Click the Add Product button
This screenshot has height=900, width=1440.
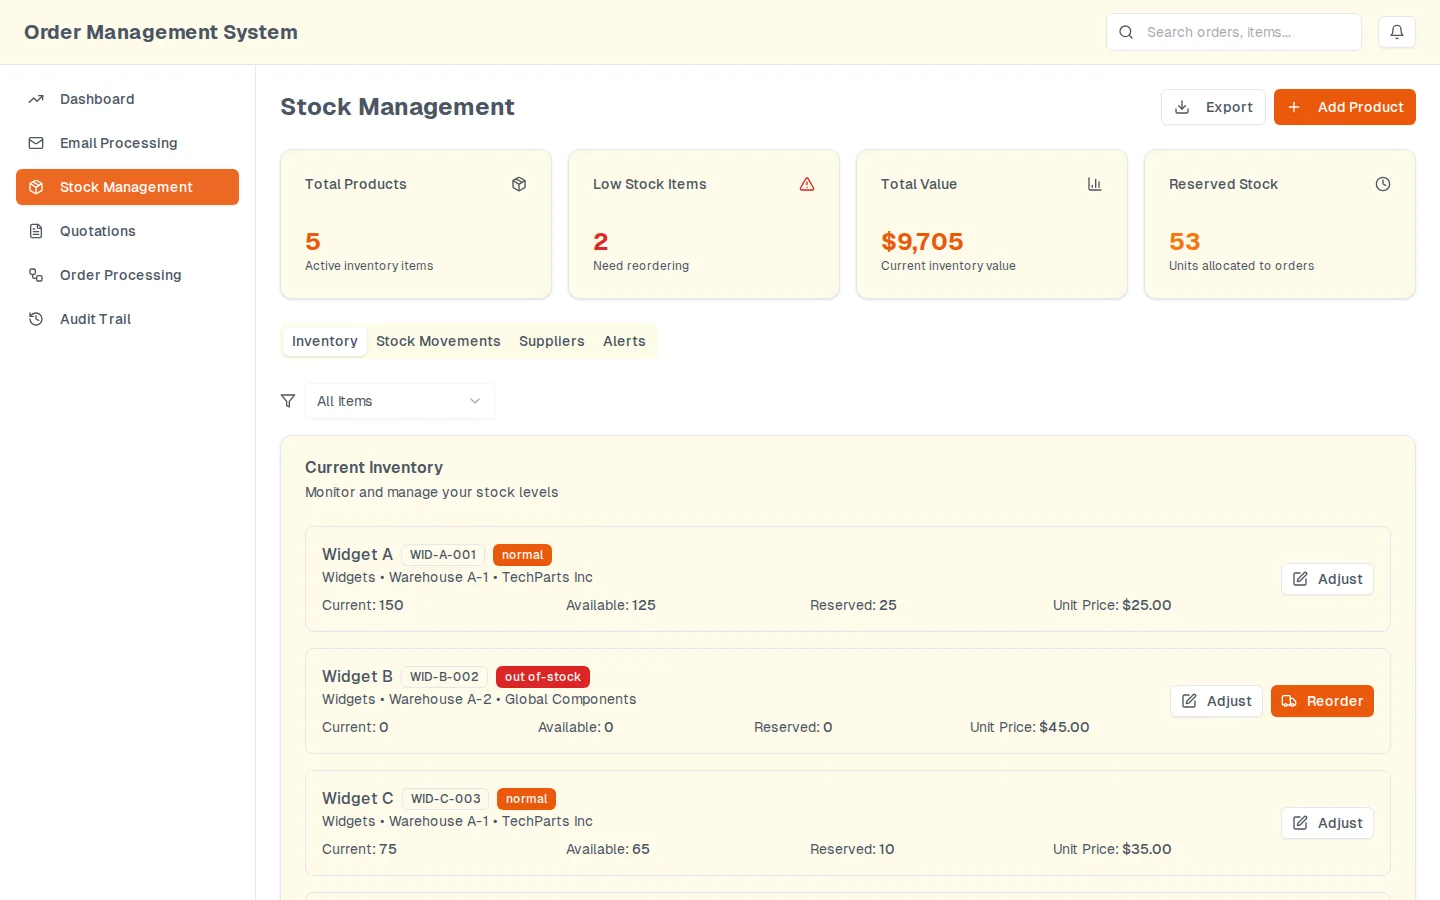tap(1344, 107)
